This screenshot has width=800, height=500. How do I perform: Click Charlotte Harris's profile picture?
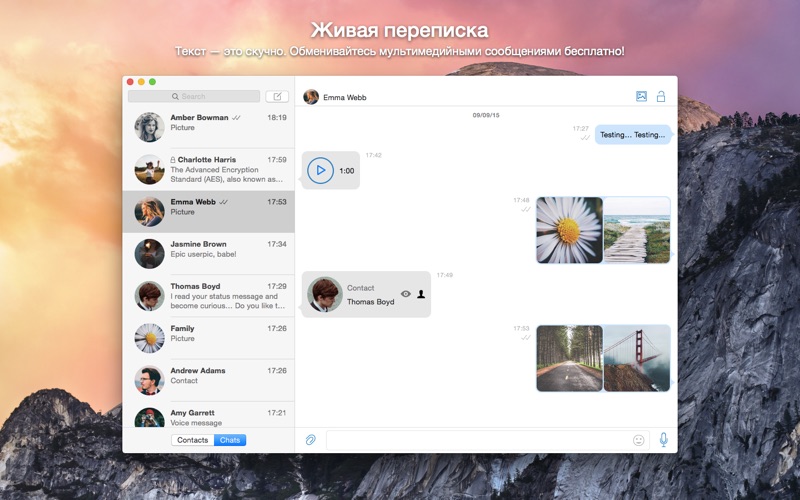click(149, 169)
